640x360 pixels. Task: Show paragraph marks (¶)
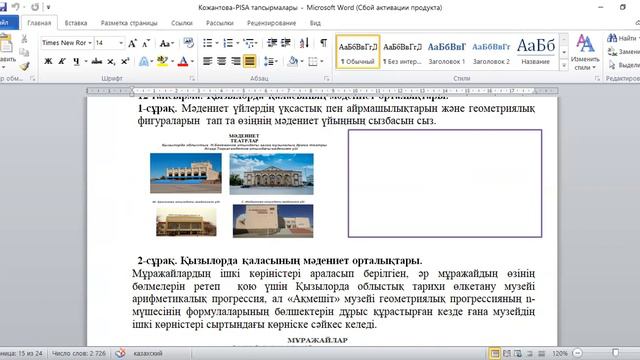(x=323, y=43)
